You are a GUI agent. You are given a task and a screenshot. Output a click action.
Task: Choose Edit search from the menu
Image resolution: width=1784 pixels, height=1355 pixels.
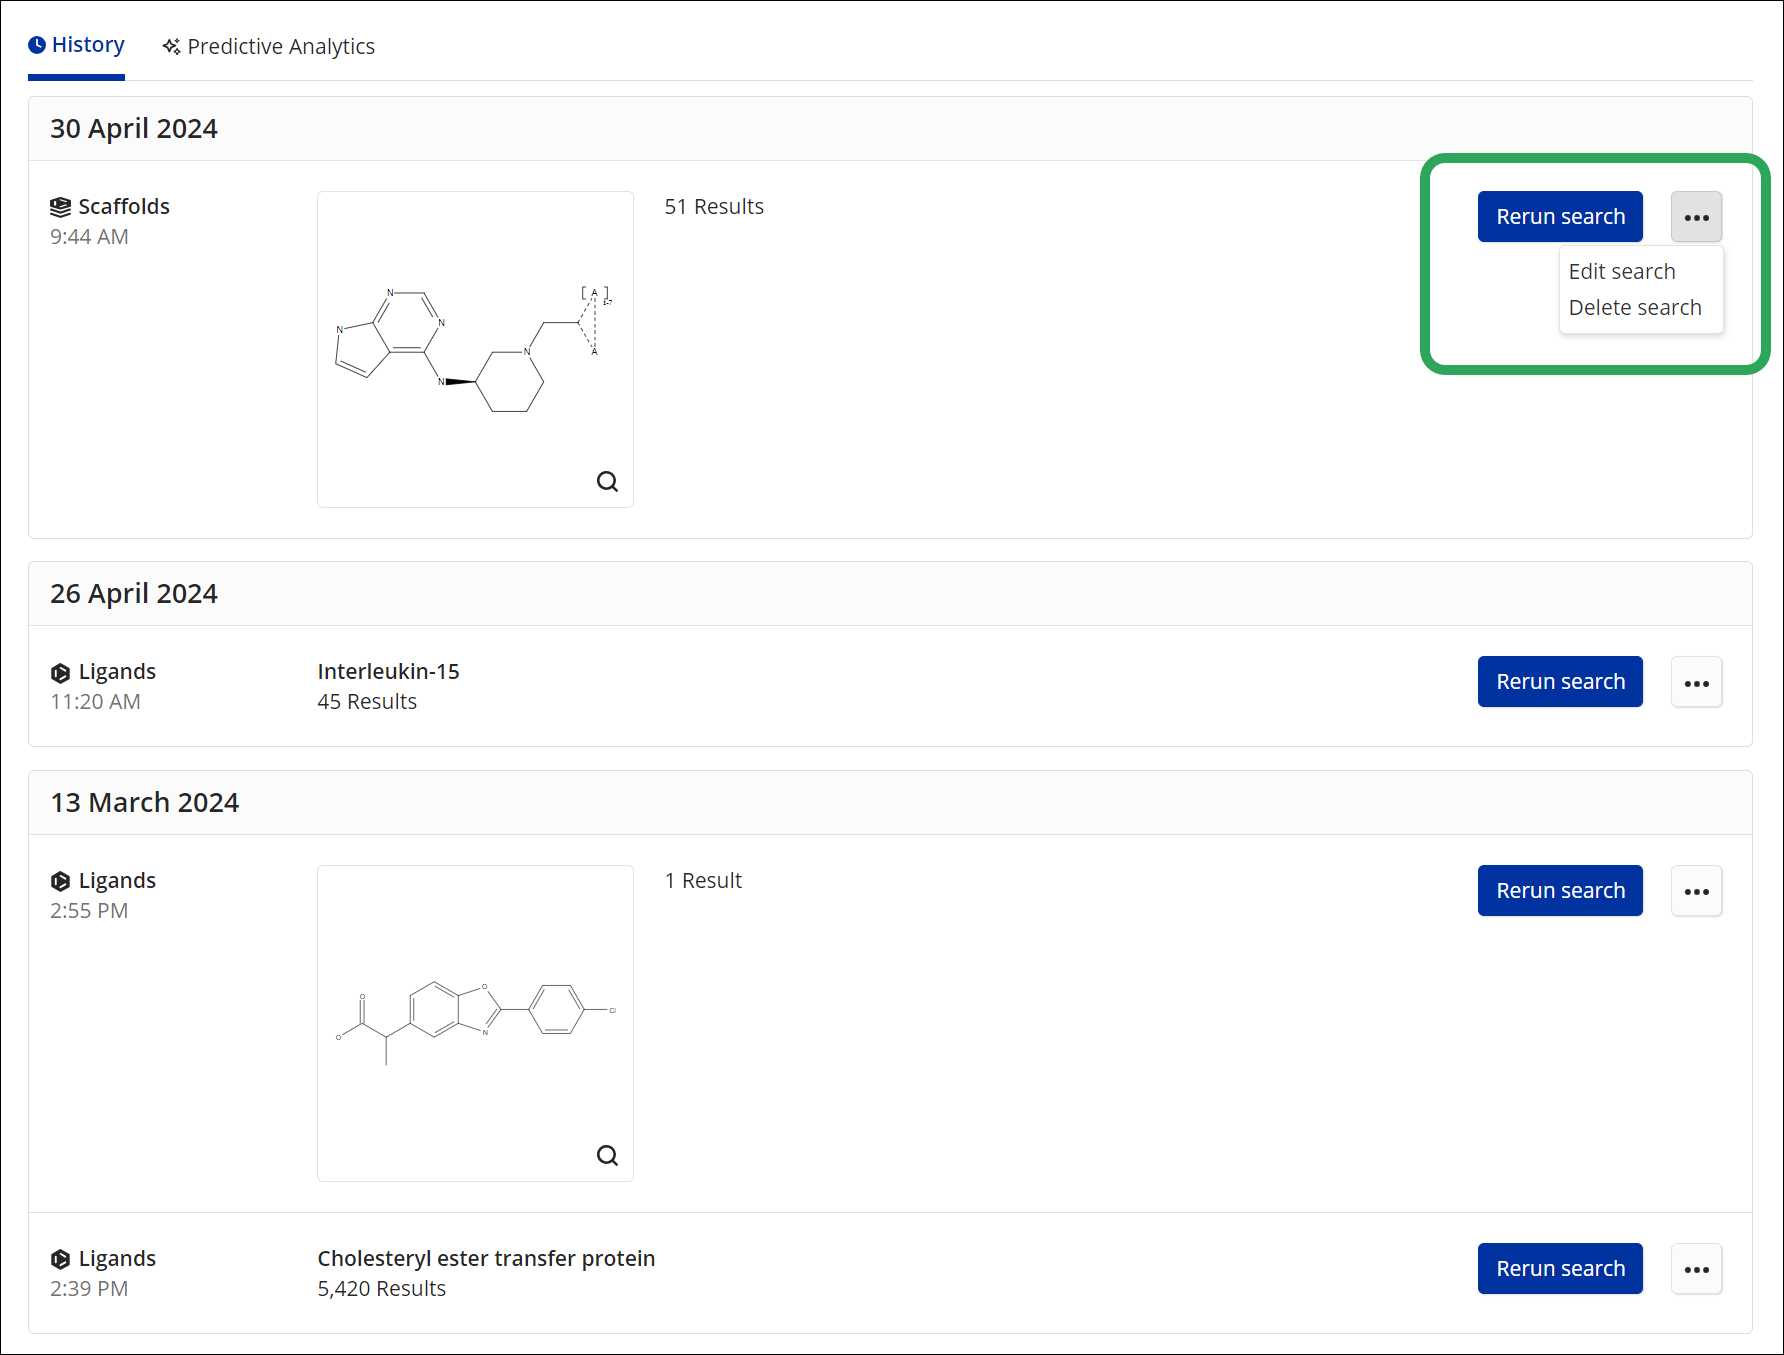coord(1621,272)
